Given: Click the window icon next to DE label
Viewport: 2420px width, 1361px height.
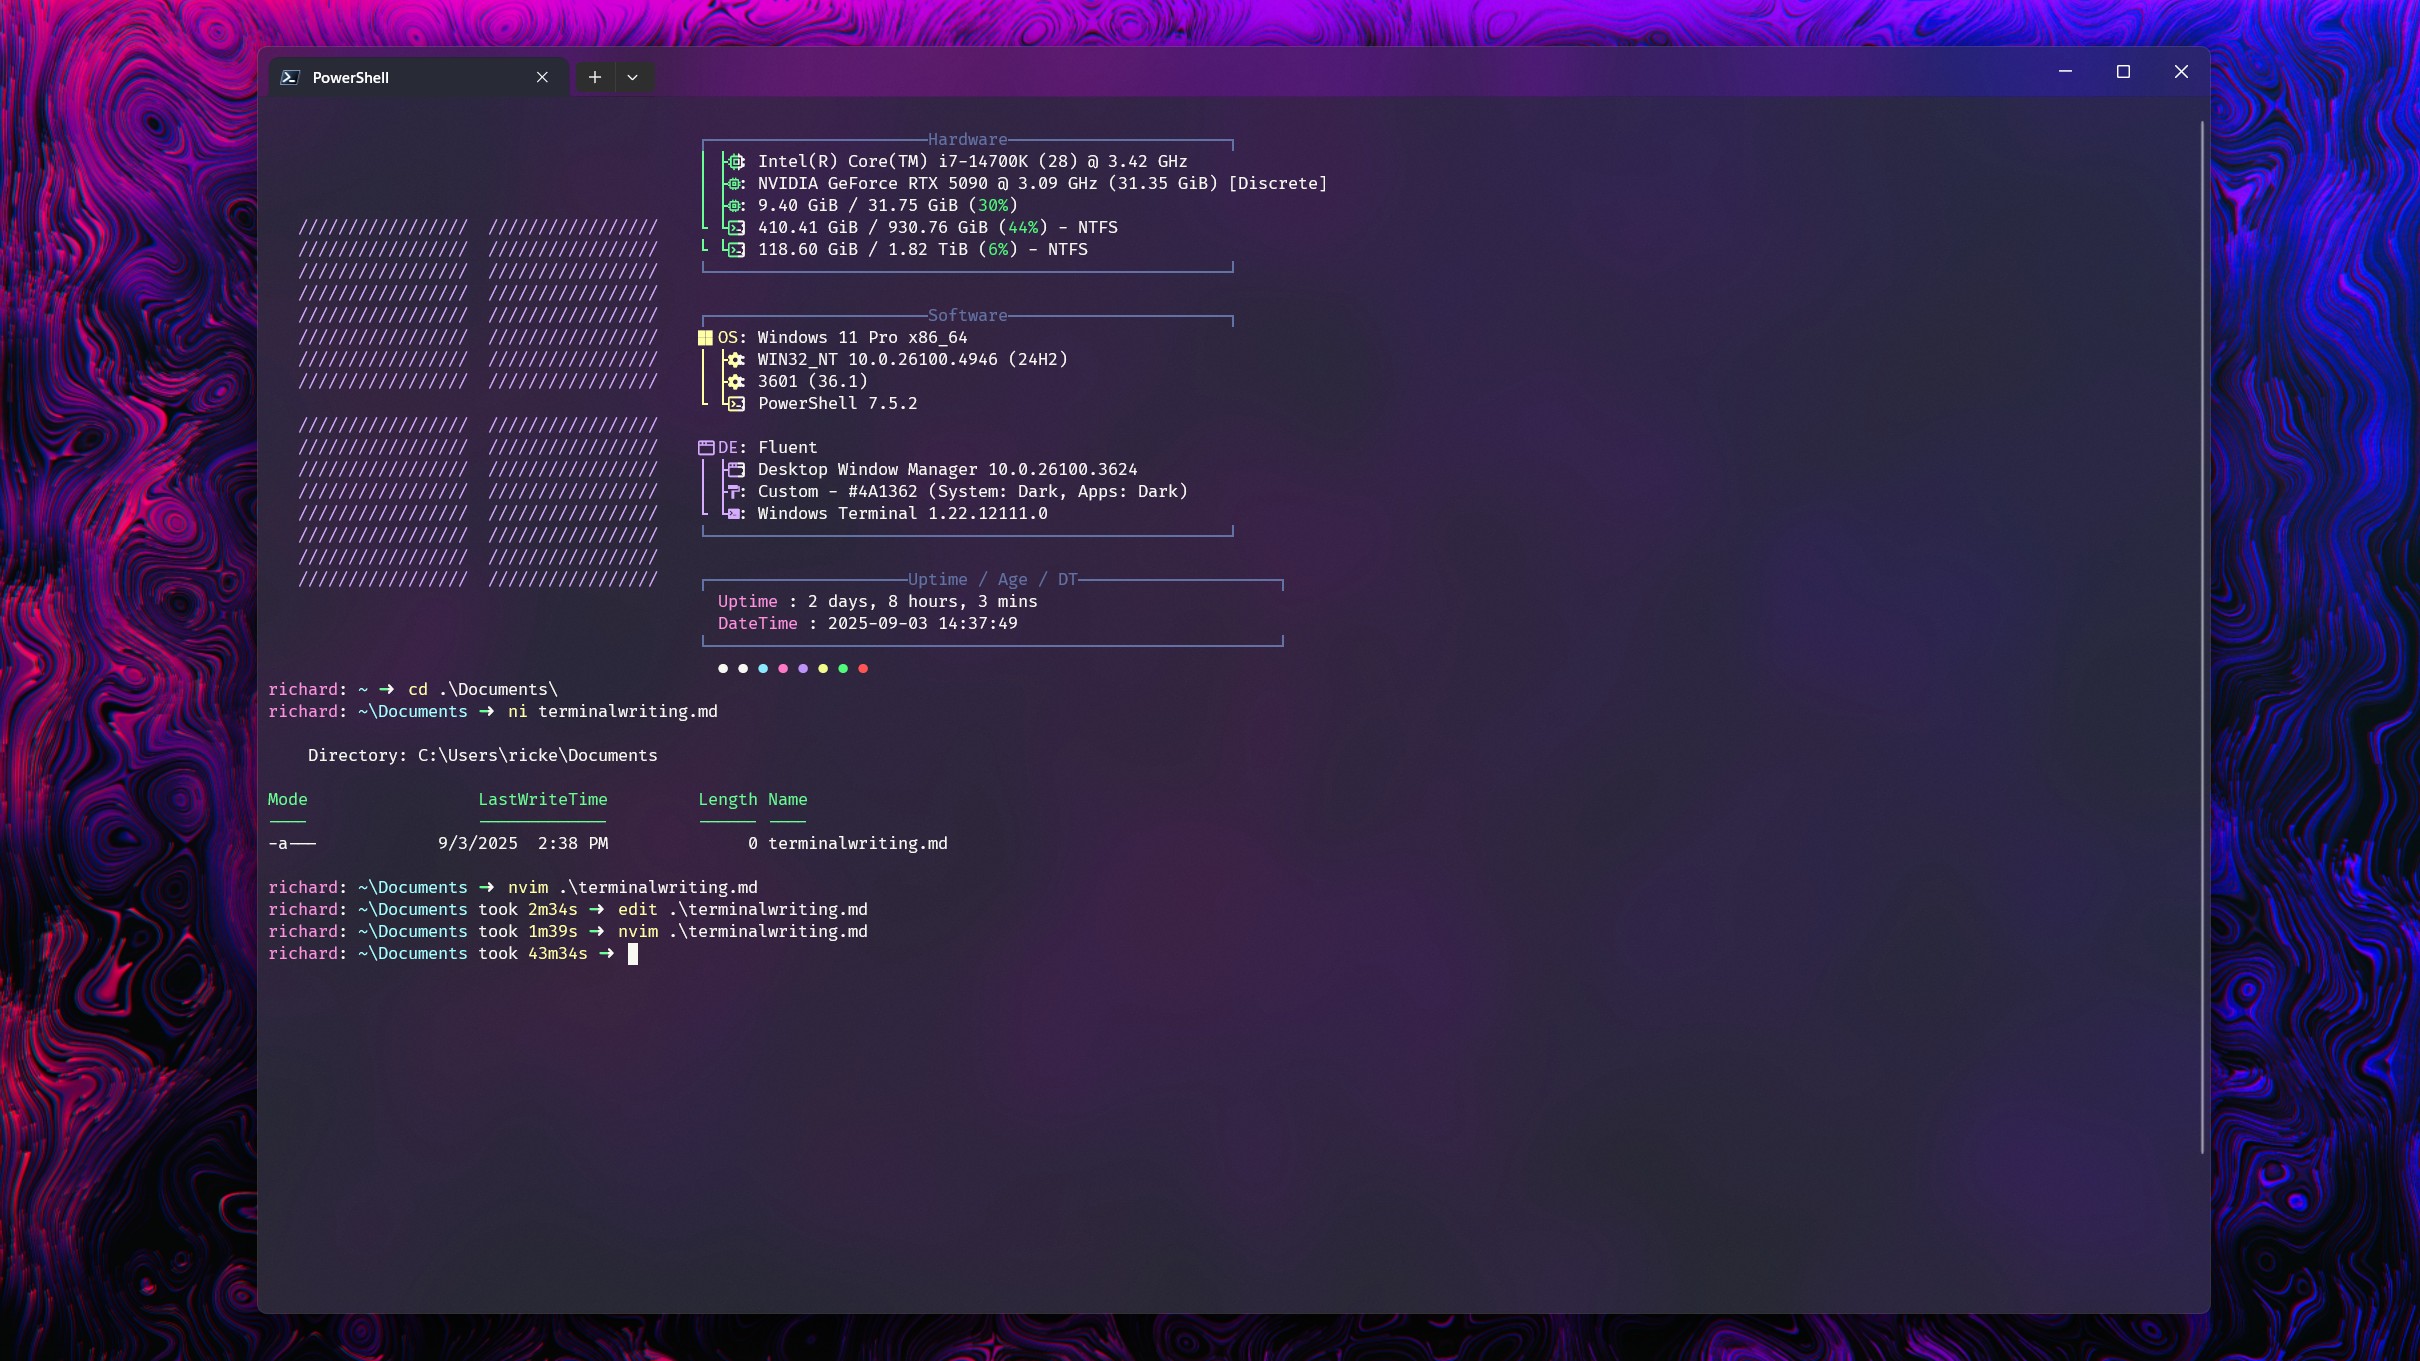Looking at the screenshot, I should pyautogui.click(x=706, y=448).
